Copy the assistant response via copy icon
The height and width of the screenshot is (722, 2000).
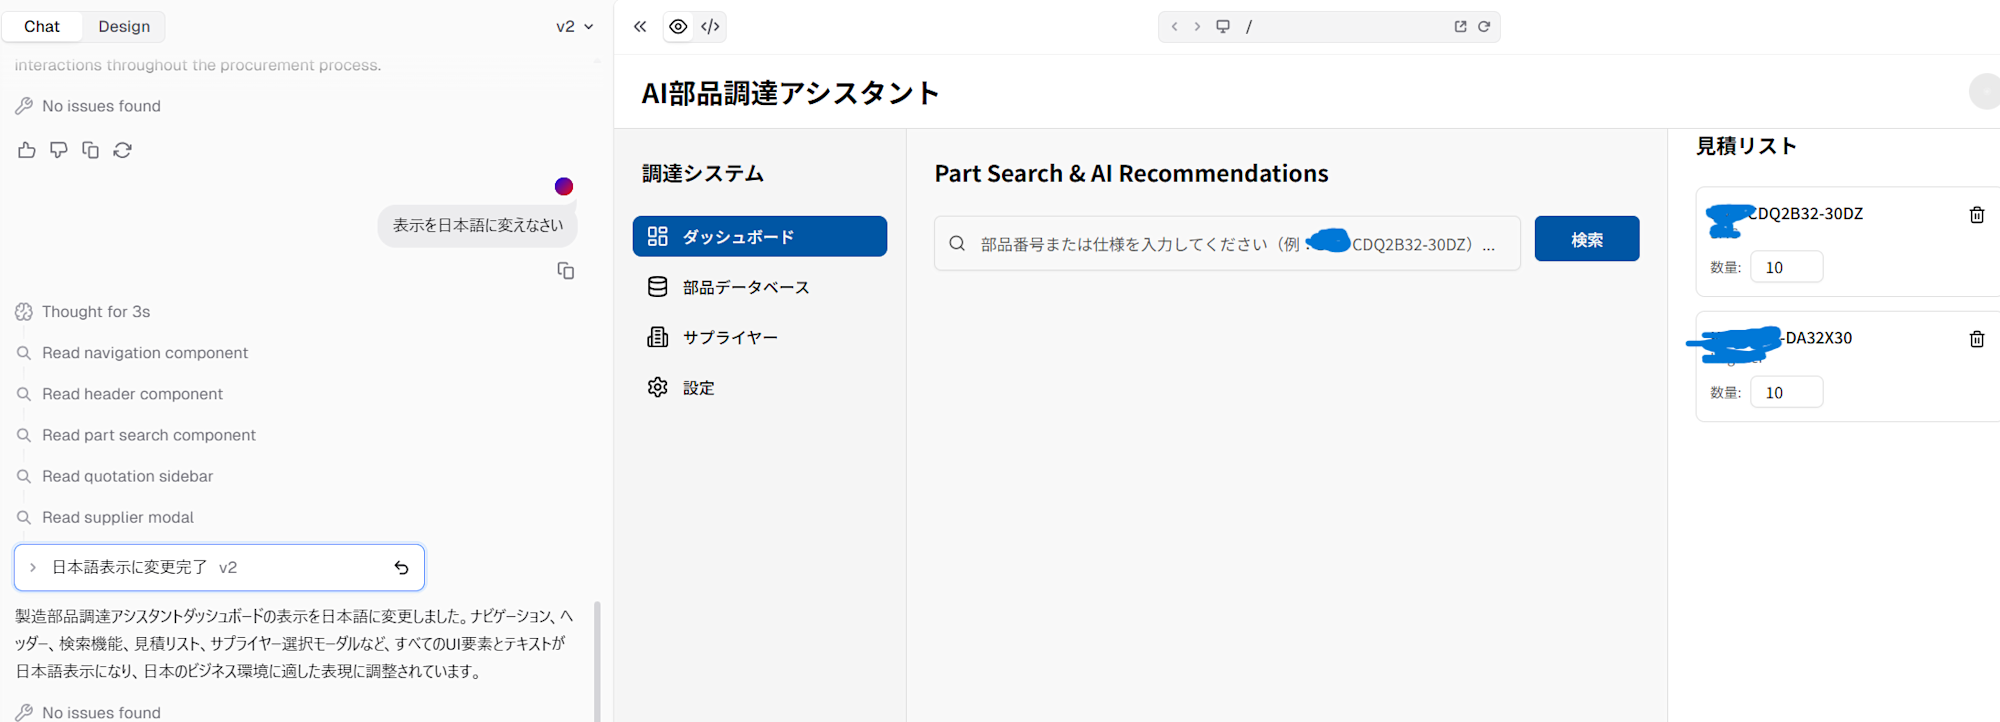coord(91,150)
